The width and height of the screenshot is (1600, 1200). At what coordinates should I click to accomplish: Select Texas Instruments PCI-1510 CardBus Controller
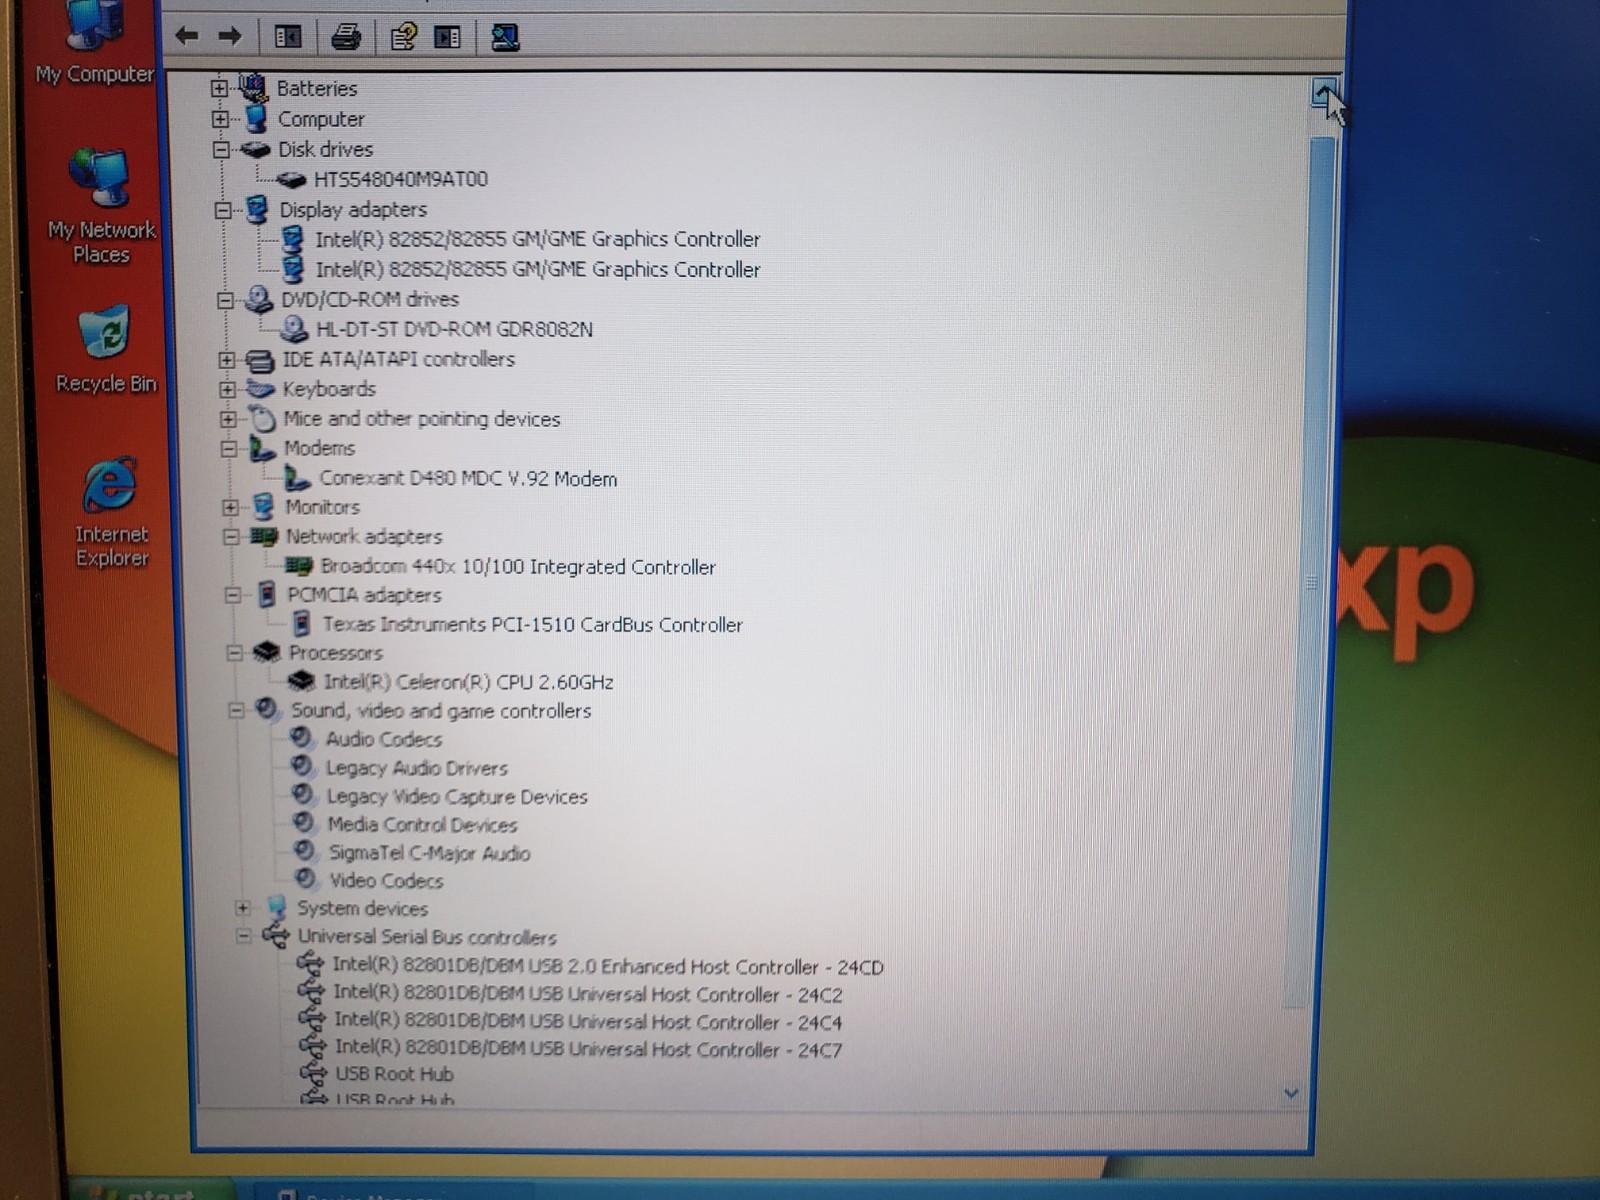click(x=532, y=625)
